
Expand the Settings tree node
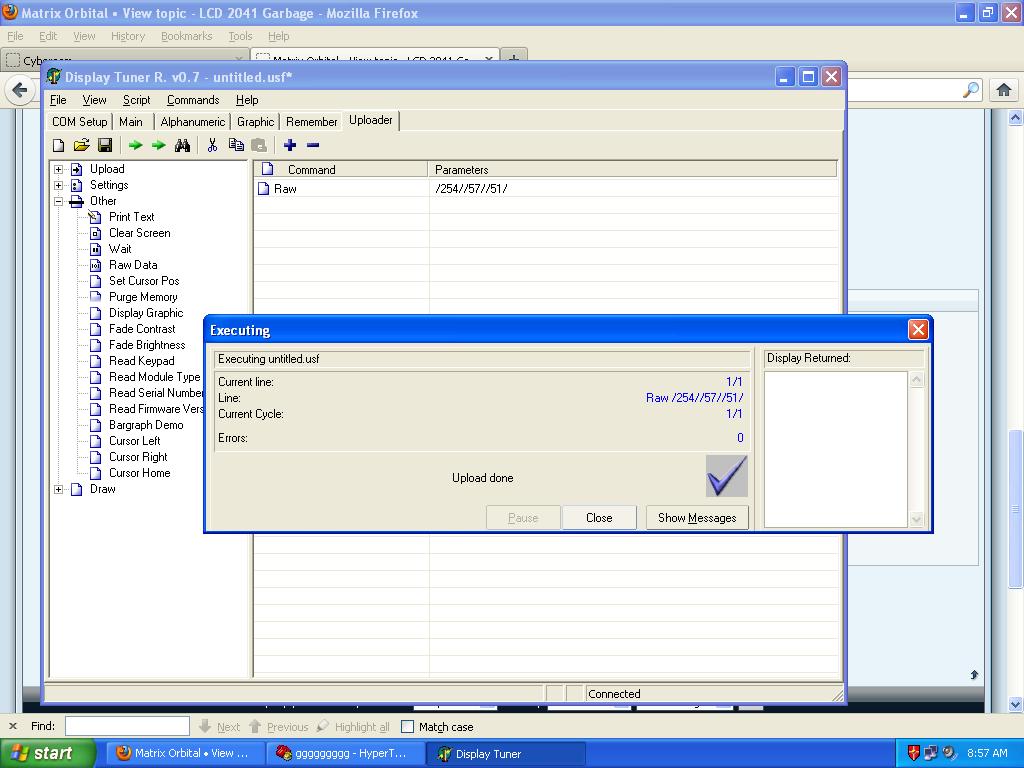[x=59, y=185]
